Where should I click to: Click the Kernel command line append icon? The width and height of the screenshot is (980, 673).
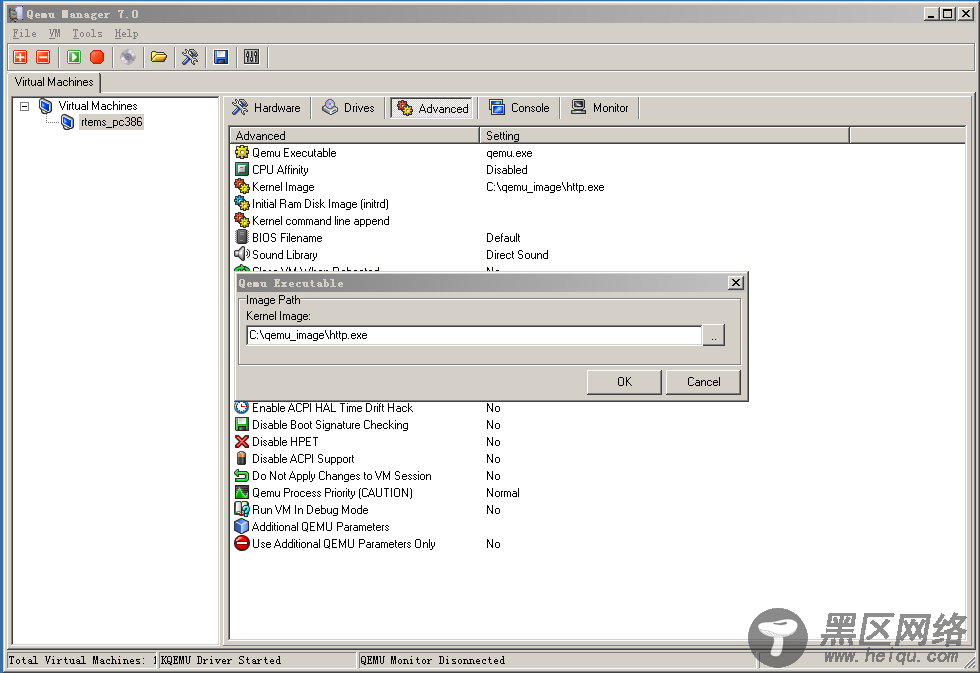tap(242, 220)
